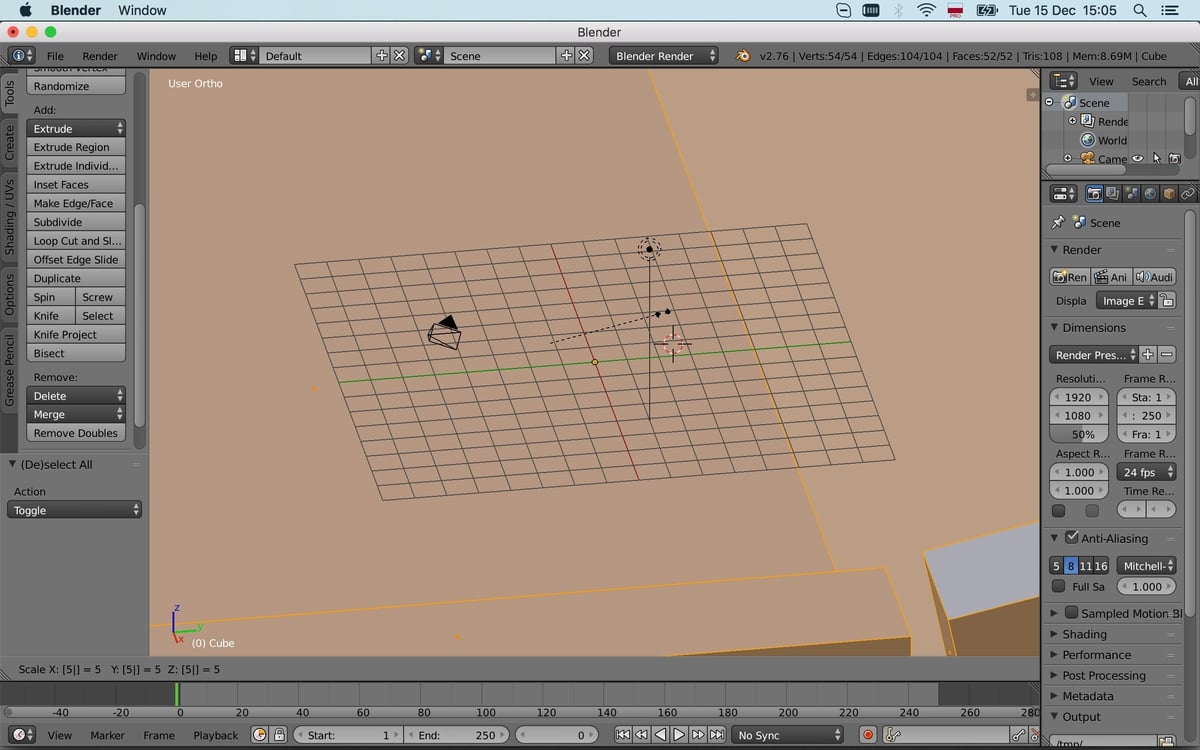The width and height of the screenshot is (1200, 750).
Task: Toggle Camera visibility eye in outliner
Action: click(x=1137, y=158)
